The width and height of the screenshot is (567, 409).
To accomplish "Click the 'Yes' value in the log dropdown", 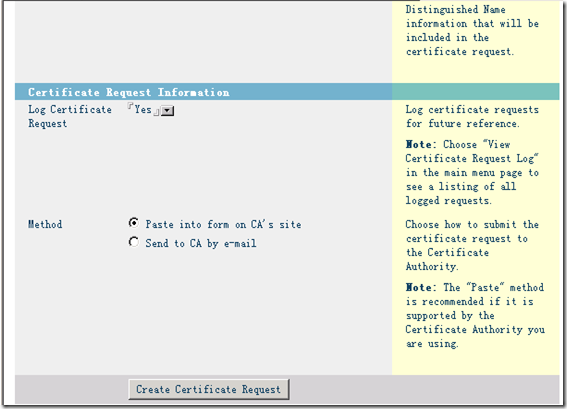I will [143, 110].
